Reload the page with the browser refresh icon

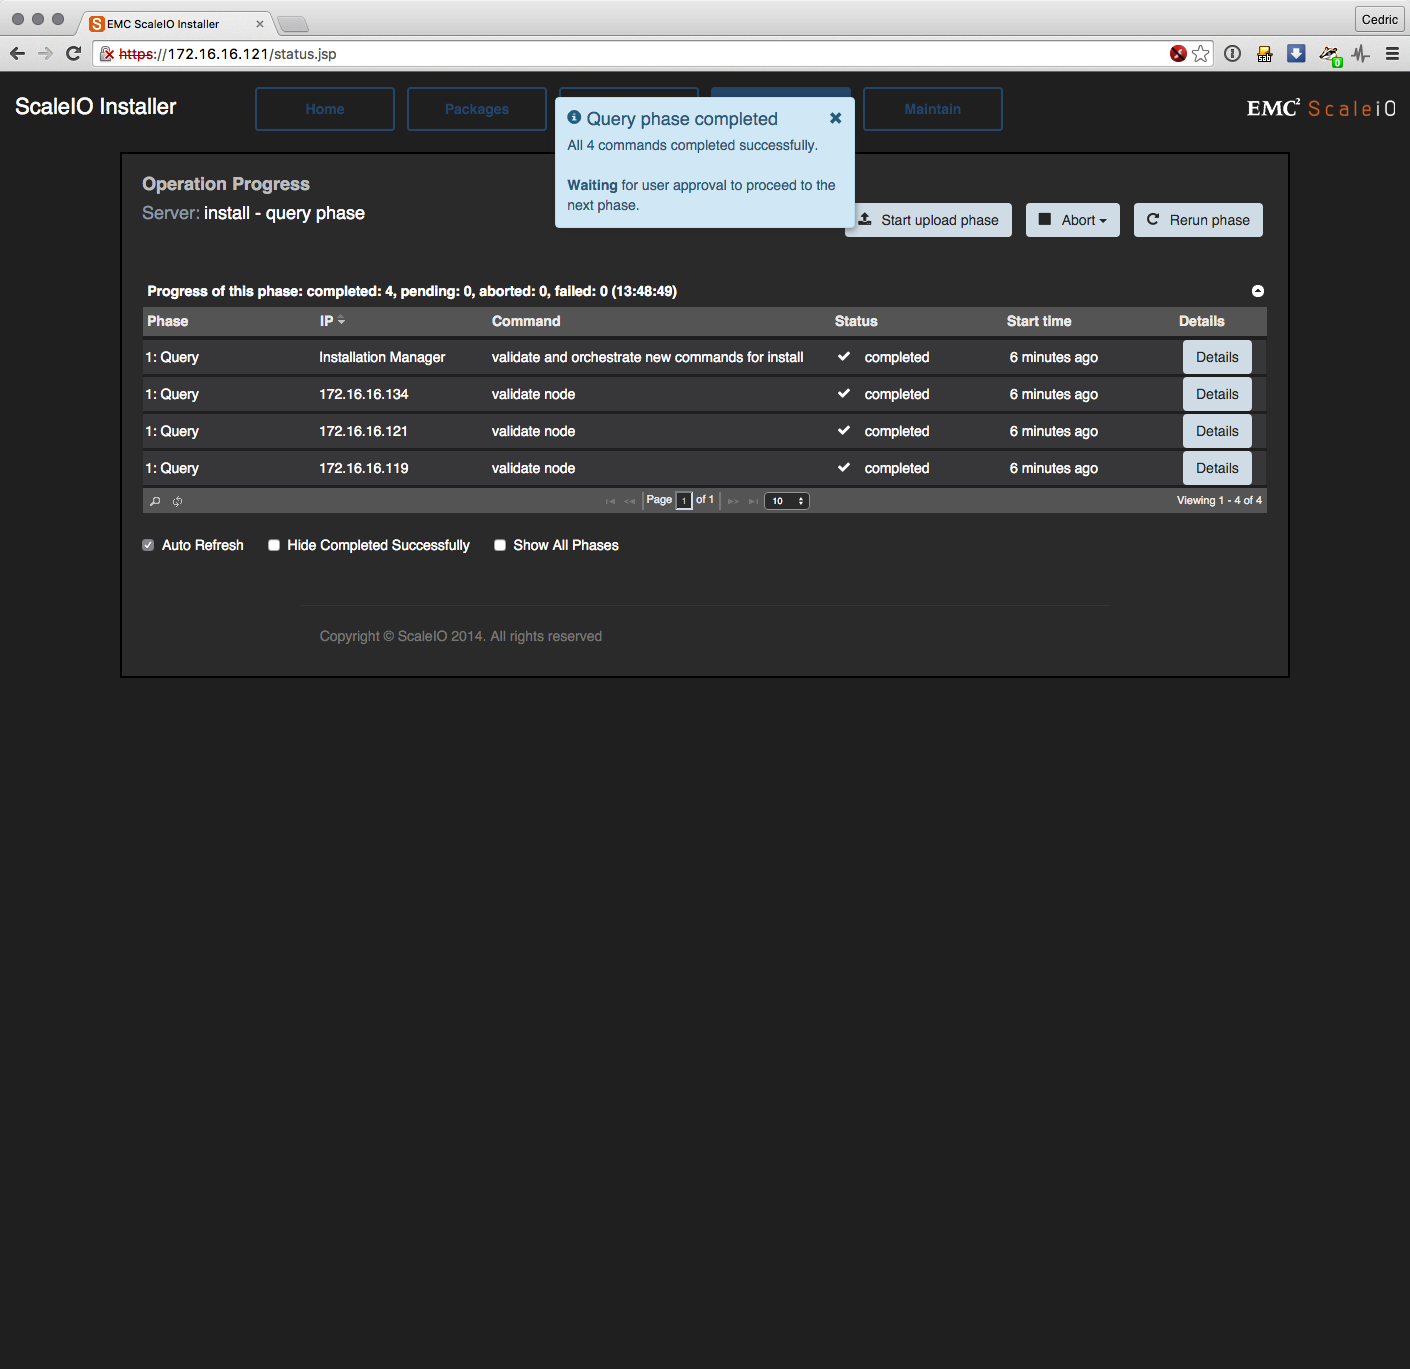click(x=73, y=54)
